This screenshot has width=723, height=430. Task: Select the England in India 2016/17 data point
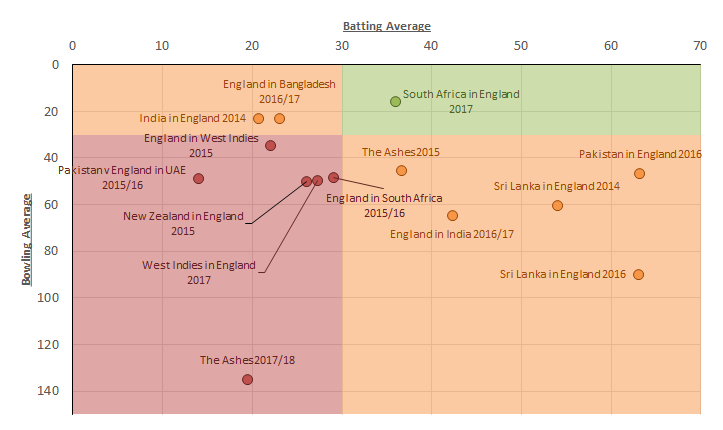pos(452,215)
